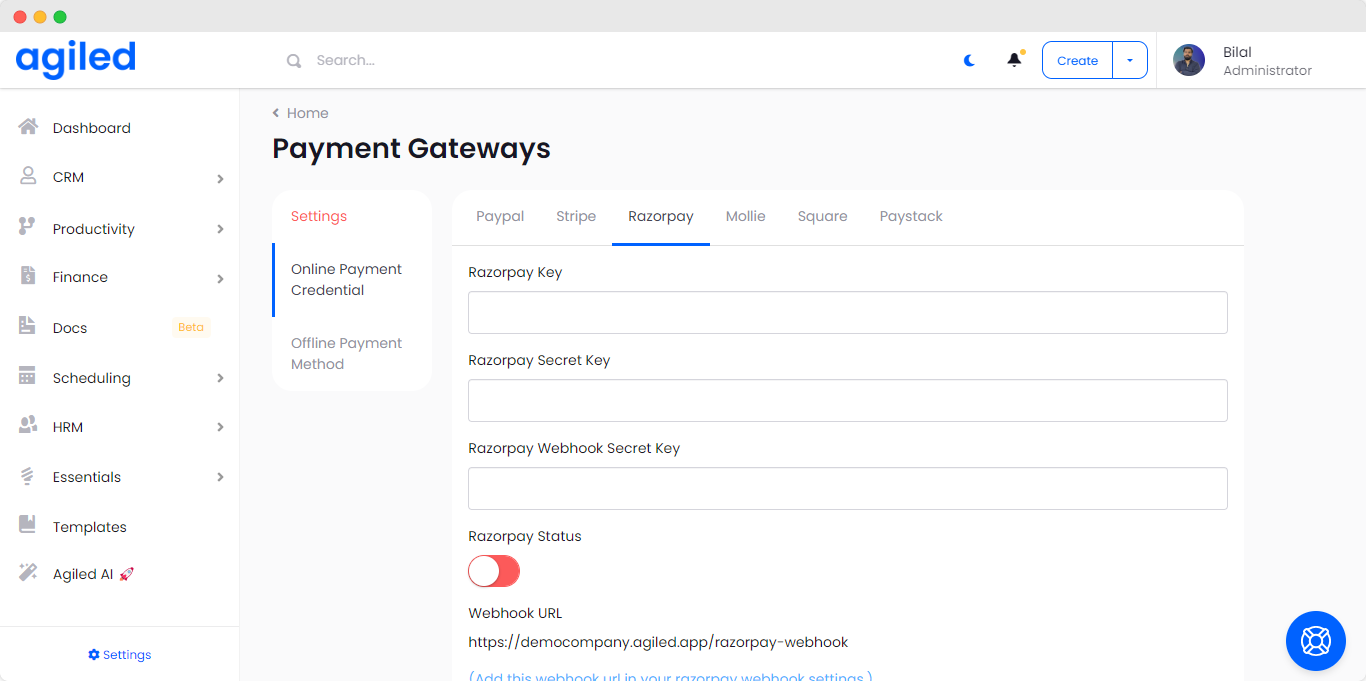Screen dimensions: 1366x681
Task: Focus the Razorpay Secret Key field
Action: pyautogui.click(x=847, y=400)
